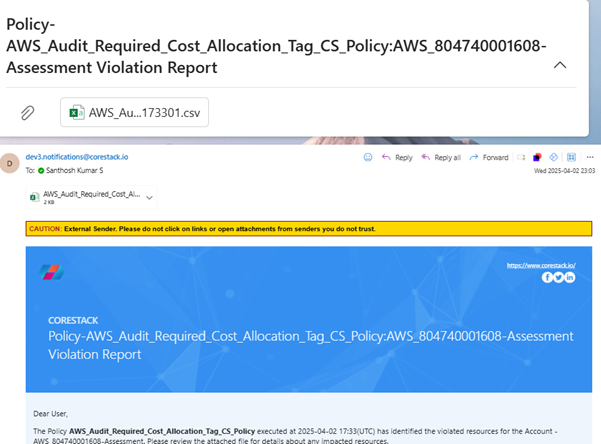Collapse the header with the up chevron
The width and height of the screenshot is (601, 444).
(x=560, y=65)
